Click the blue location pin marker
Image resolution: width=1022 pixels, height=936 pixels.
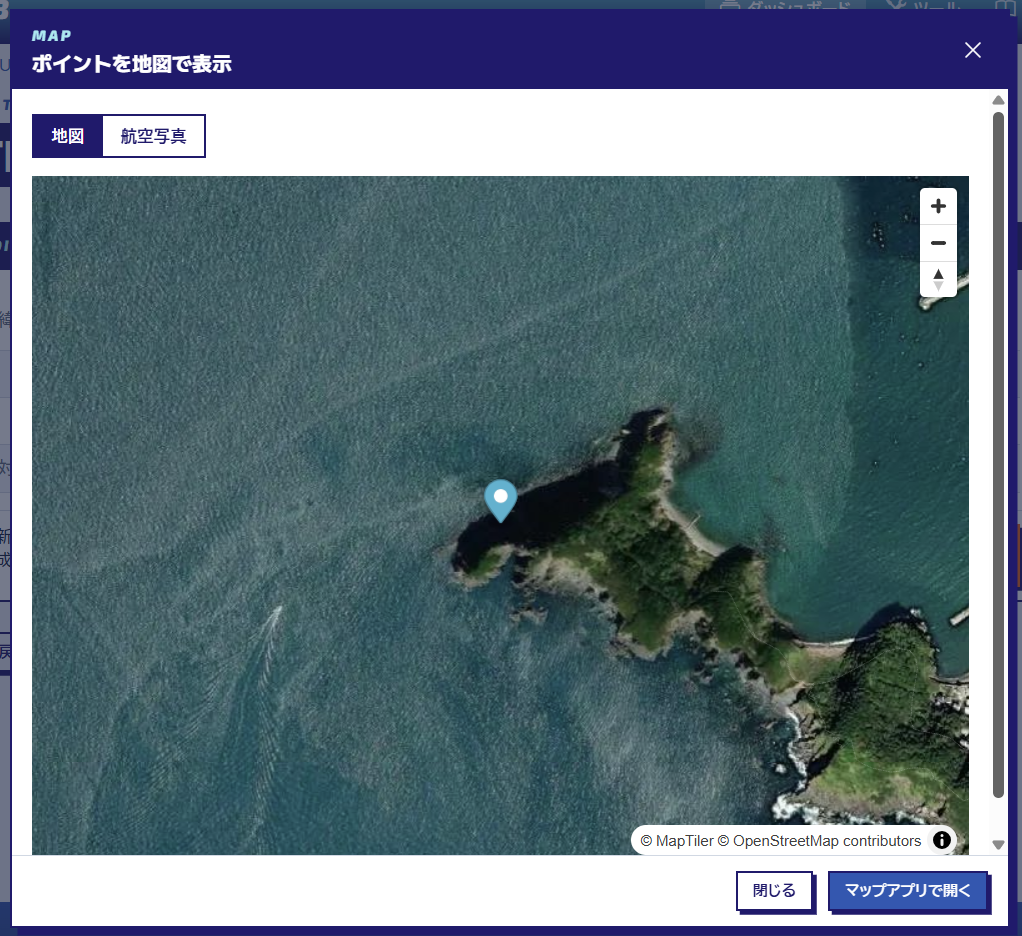pyautogui.click(x=501, y=501)
